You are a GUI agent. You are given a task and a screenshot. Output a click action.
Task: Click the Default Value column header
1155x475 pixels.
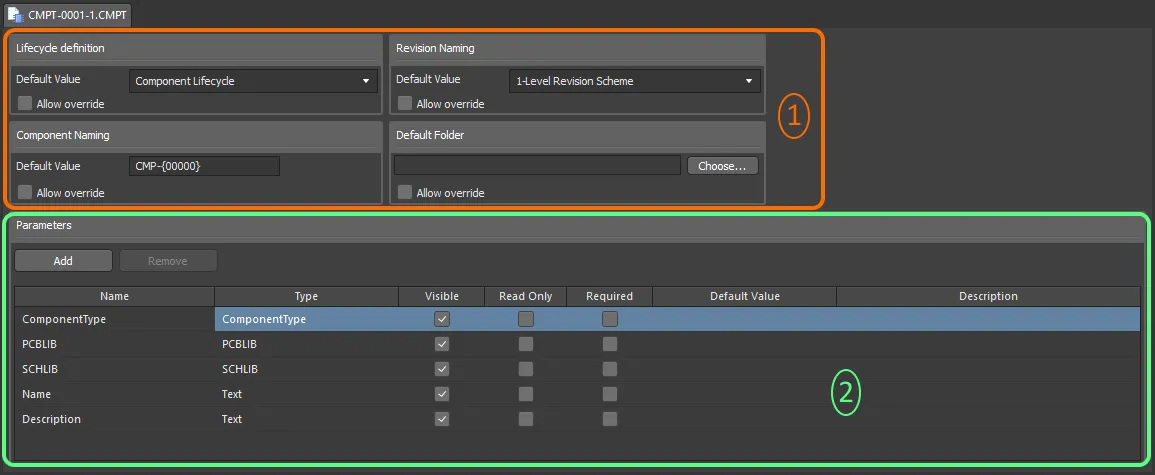click(745, 296)
